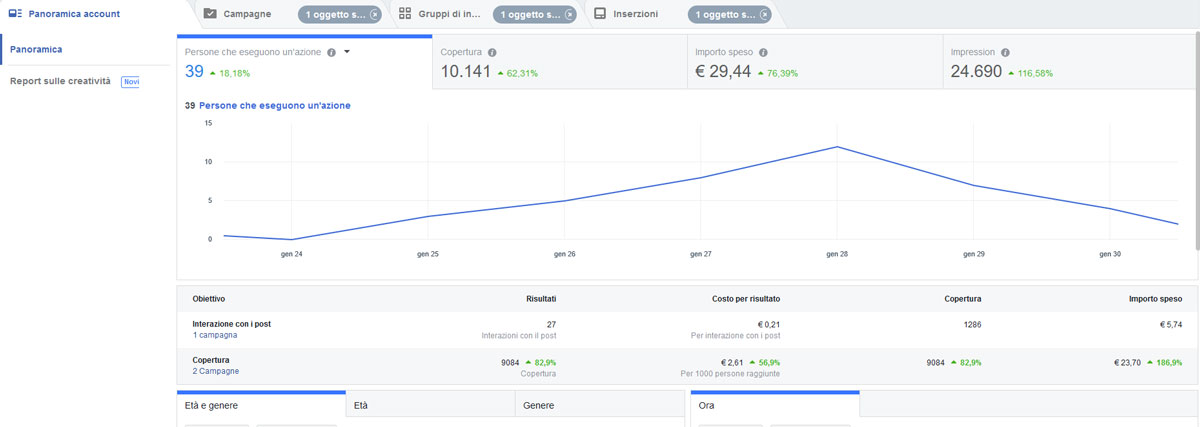The height and width of the screenshot is (427, 1200).
Task: Open the 2 Campagne link
Action: click(x=215, y=371)
